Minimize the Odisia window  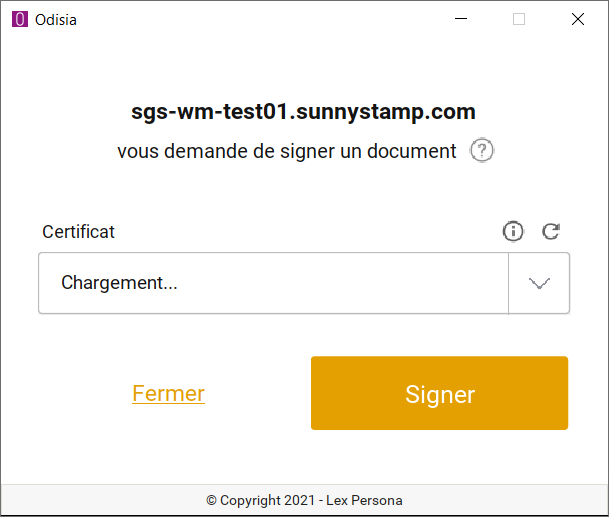coord(461,19)
